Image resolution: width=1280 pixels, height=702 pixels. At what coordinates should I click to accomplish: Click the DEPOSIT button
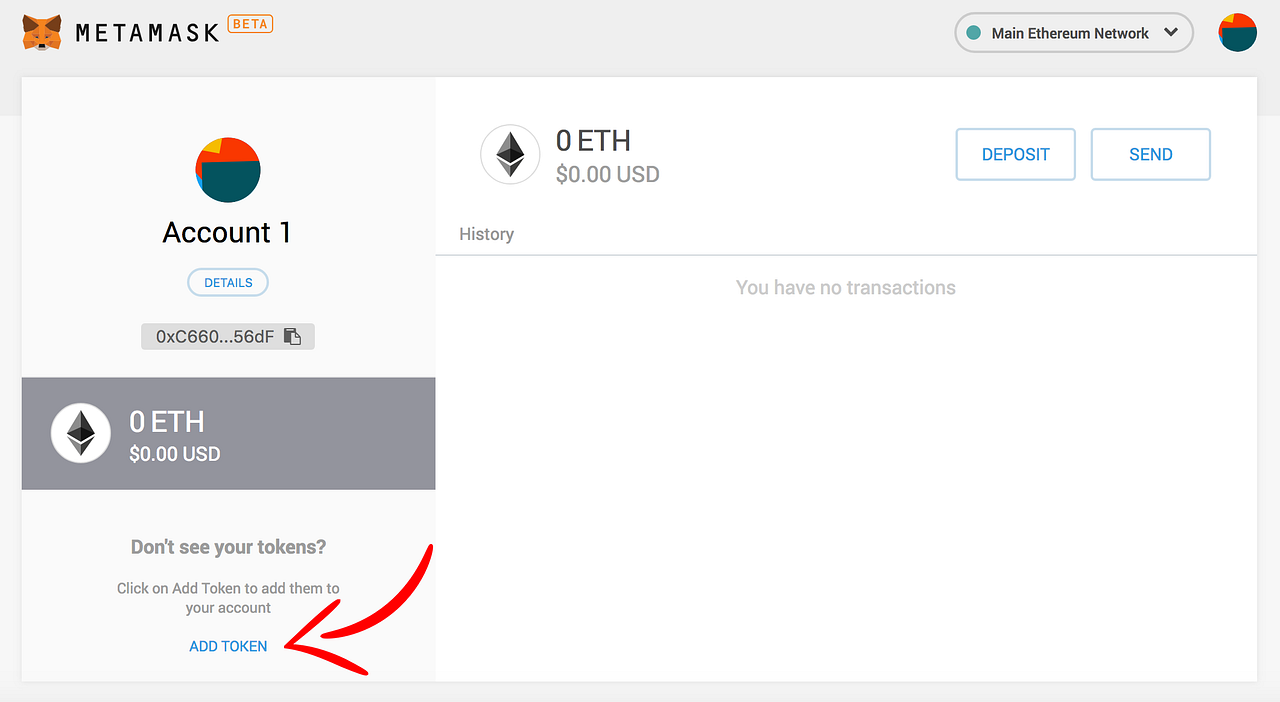(1015, 154)
